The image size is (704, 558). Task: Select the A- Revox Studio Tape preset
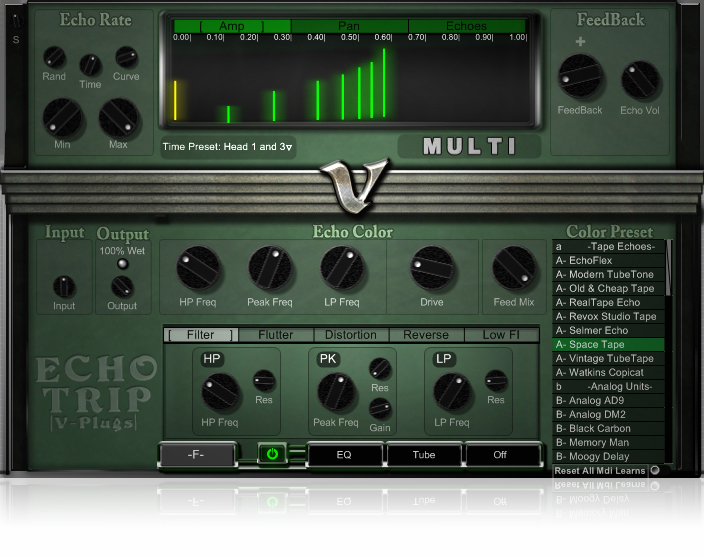608,316
